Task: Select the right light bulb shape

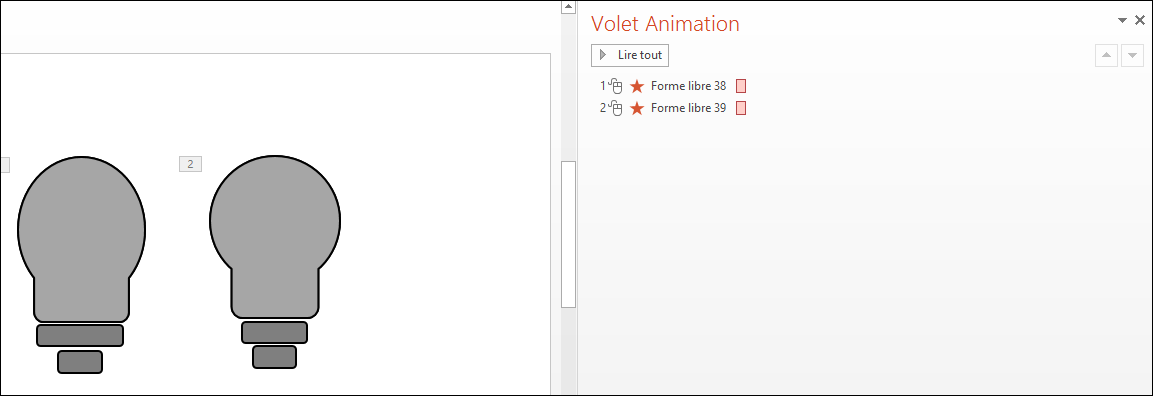Action: 275,237
